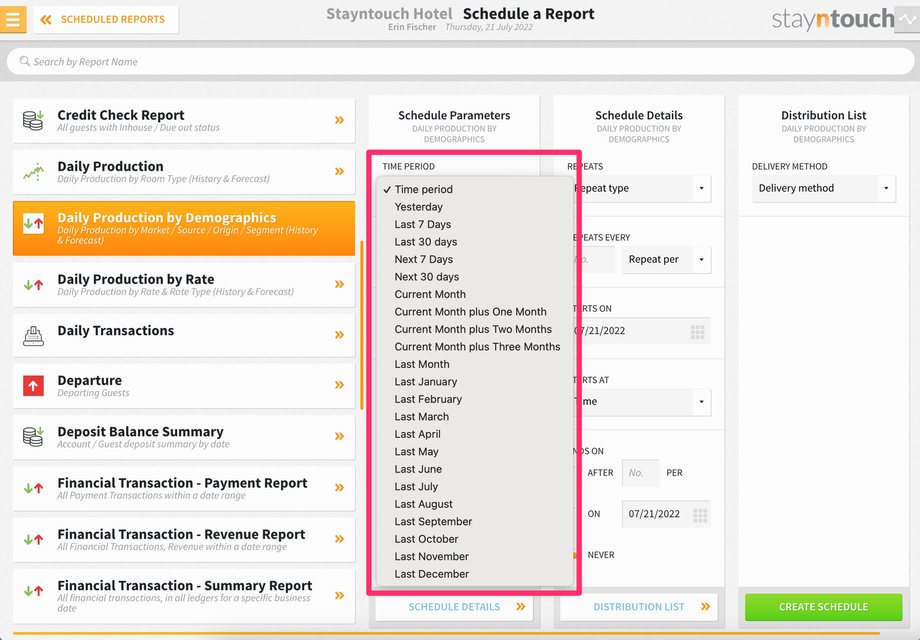Click the search magnifier icon
920x640 pixels.
click(25, 61)
